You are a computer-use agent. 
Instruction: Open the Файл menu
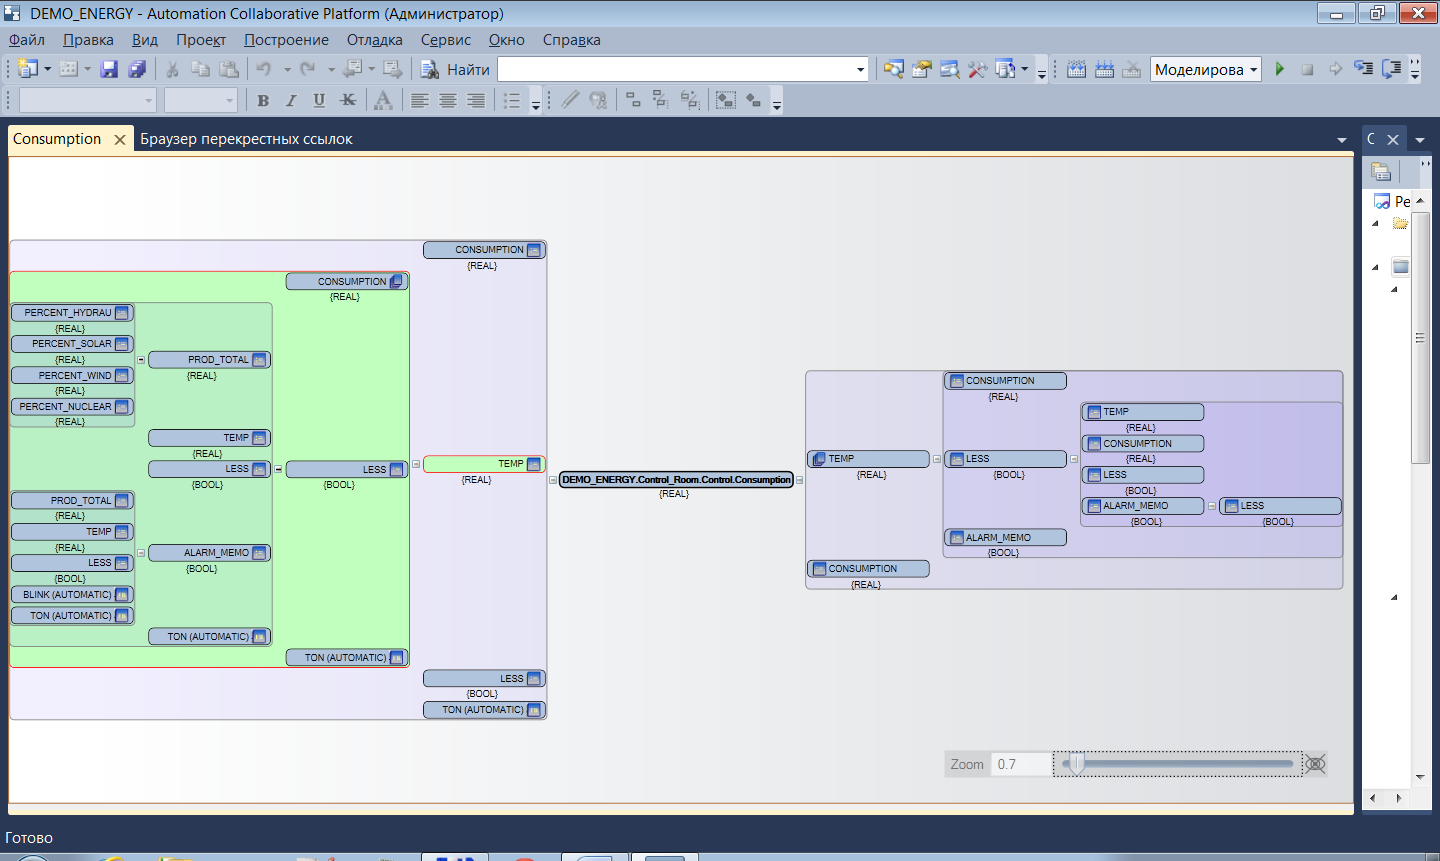(27, 40)
